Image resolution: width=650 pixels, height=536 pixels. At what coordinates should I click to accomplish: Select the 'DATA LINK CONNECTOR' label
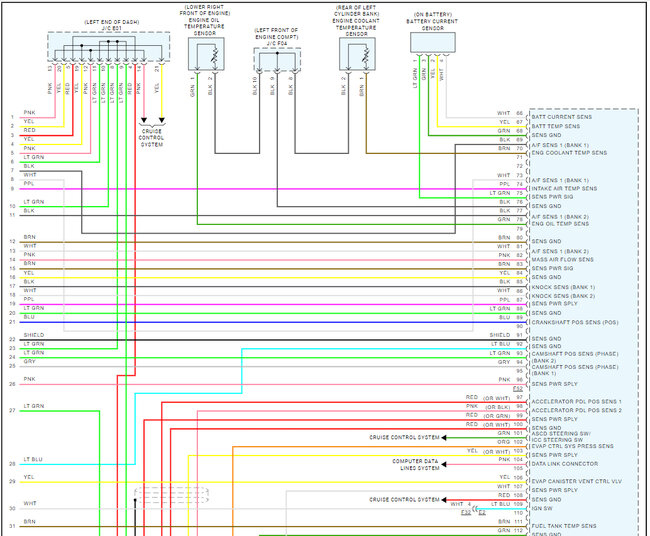click(x=565, y=464)
